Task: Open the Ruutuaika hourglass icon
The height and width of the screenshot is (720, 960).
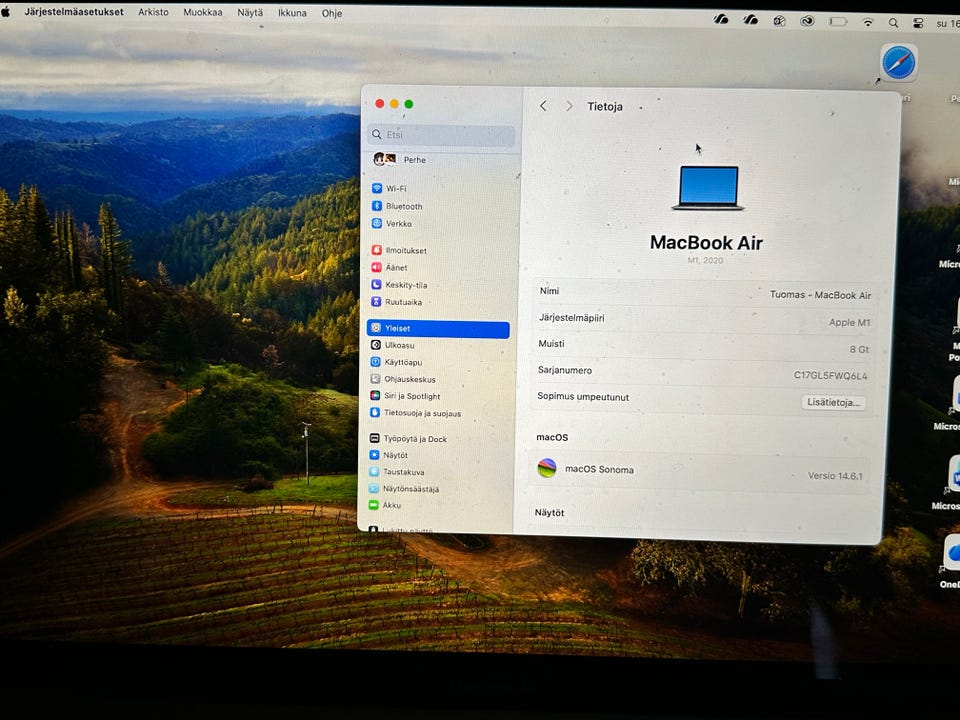Action: 377,301
